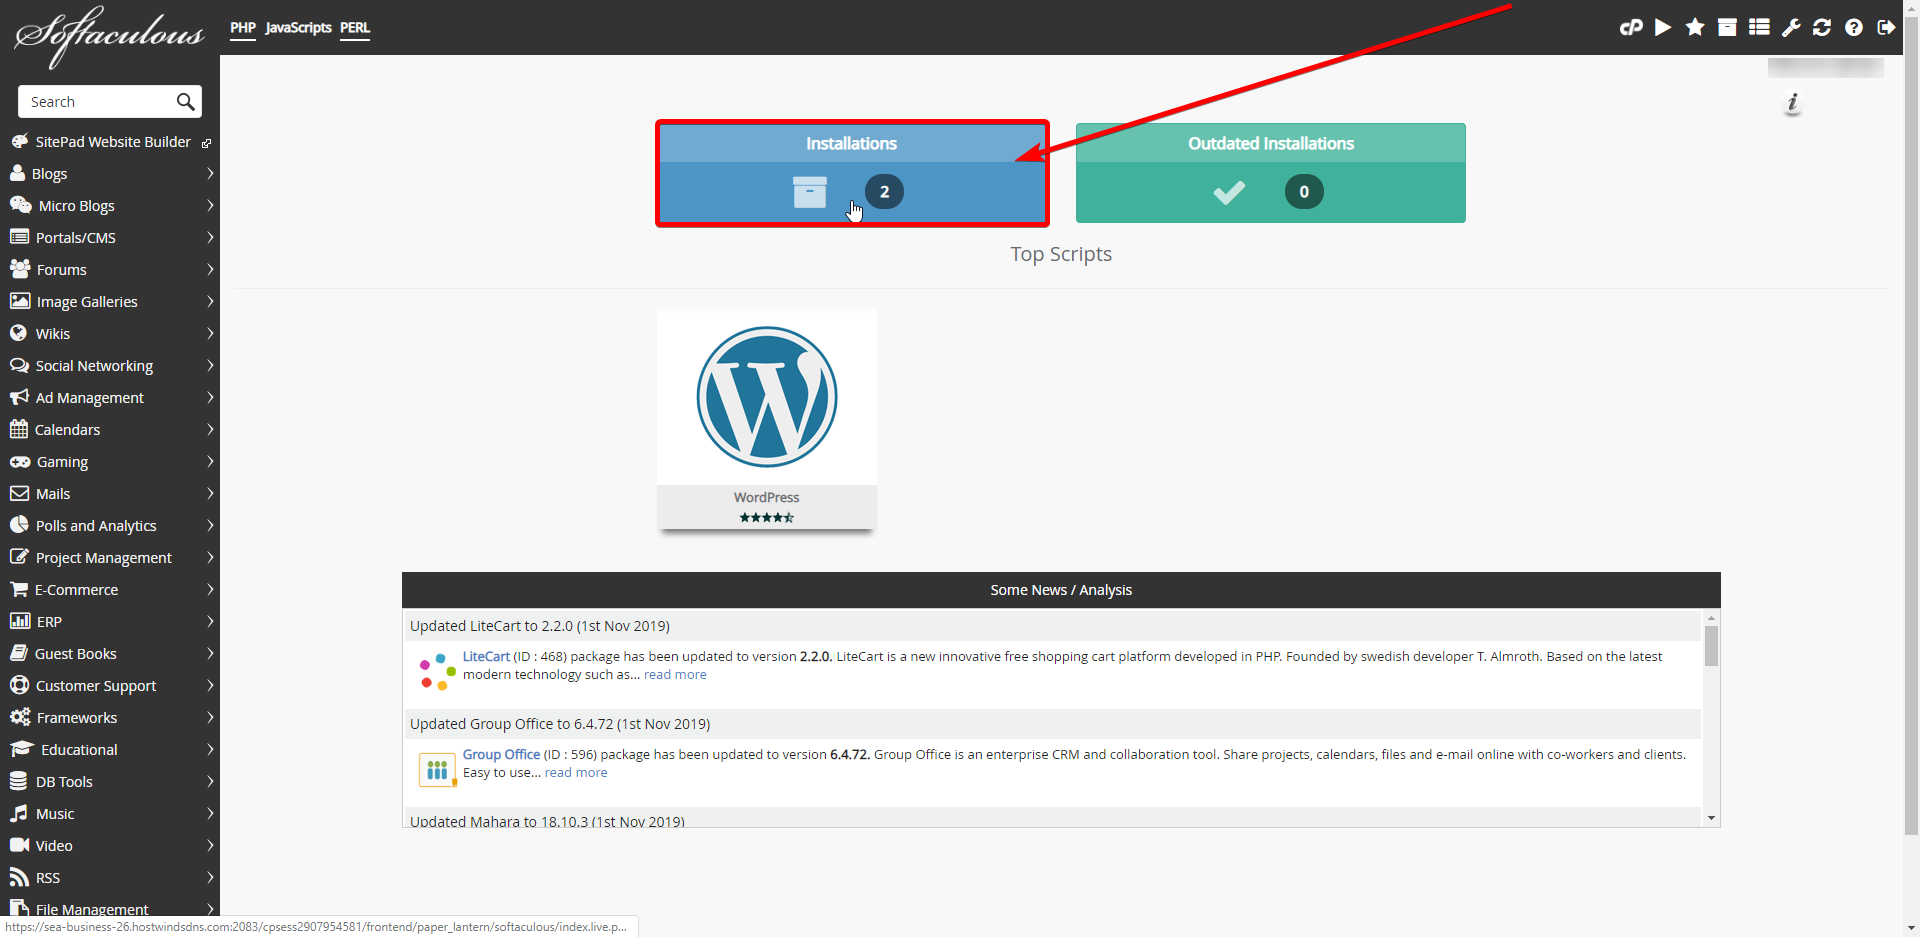This screenshot has width=1920, height=937.
Task: Click the Mails envelope icon
Action: click(x=19, y=493)
